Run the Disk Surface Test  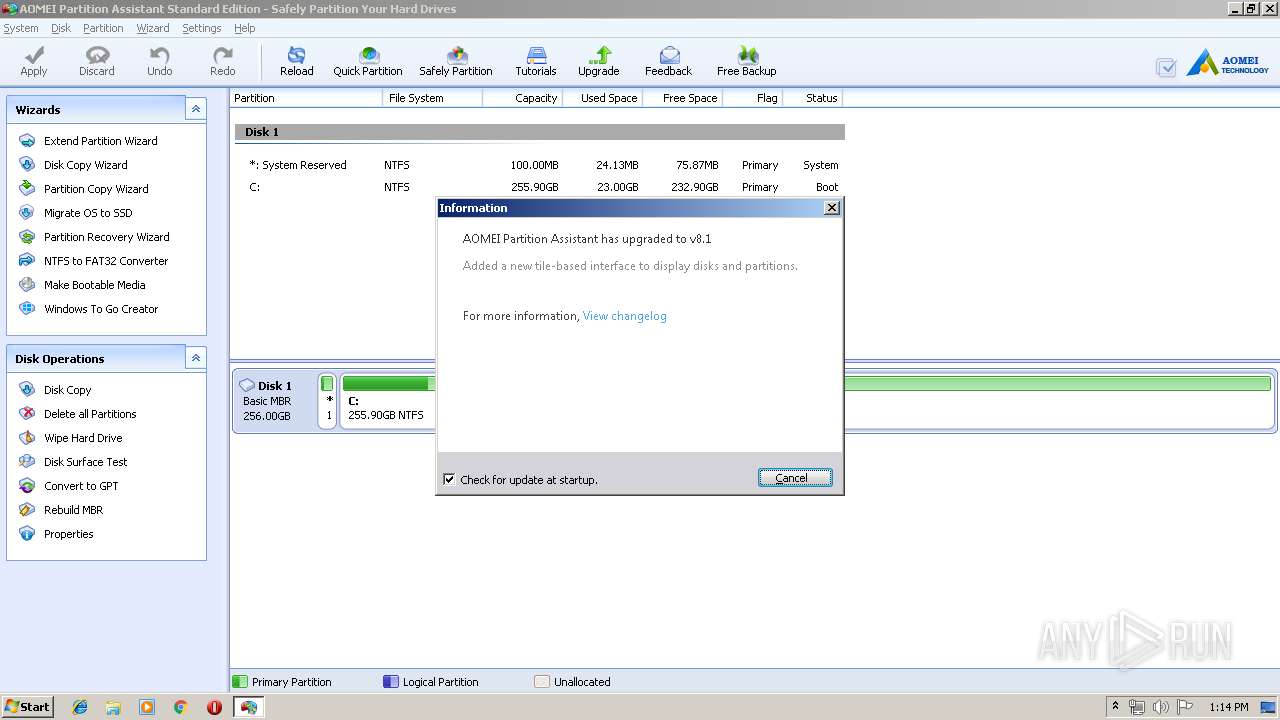(x=73, y=462)
